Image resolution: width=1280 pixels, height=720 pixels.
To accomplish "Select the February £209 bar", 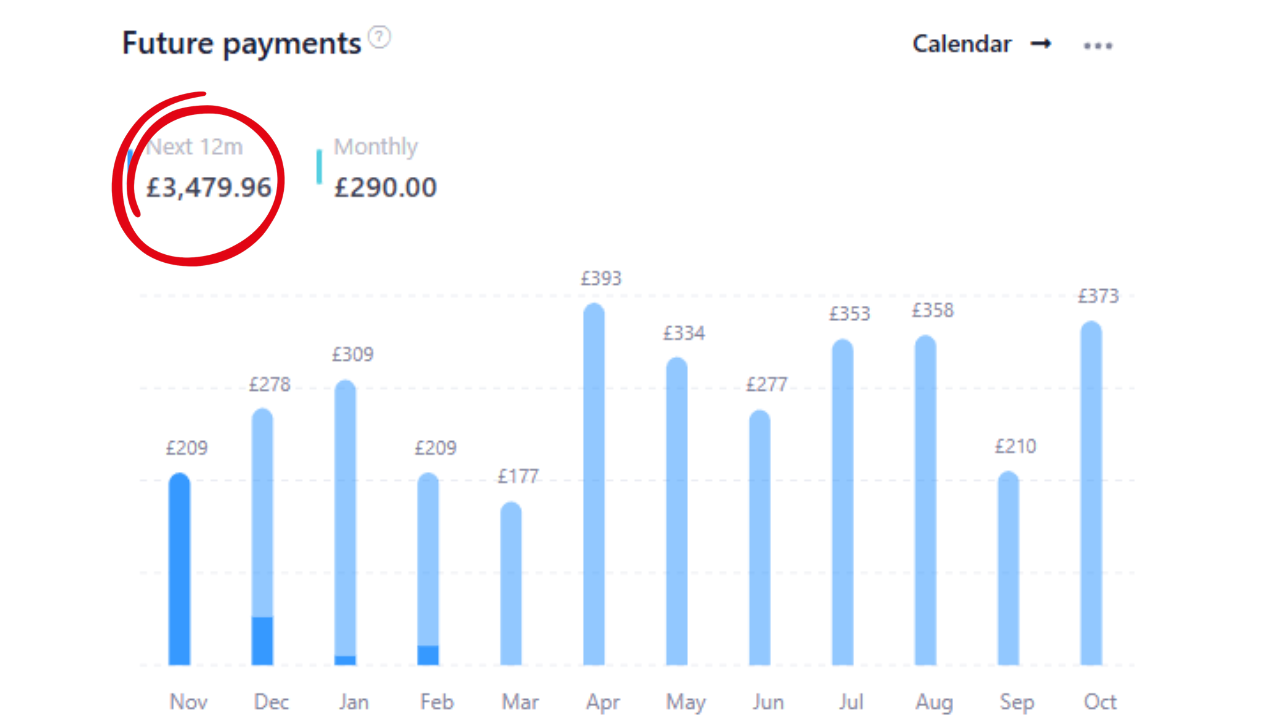I will tap(428, 570).
